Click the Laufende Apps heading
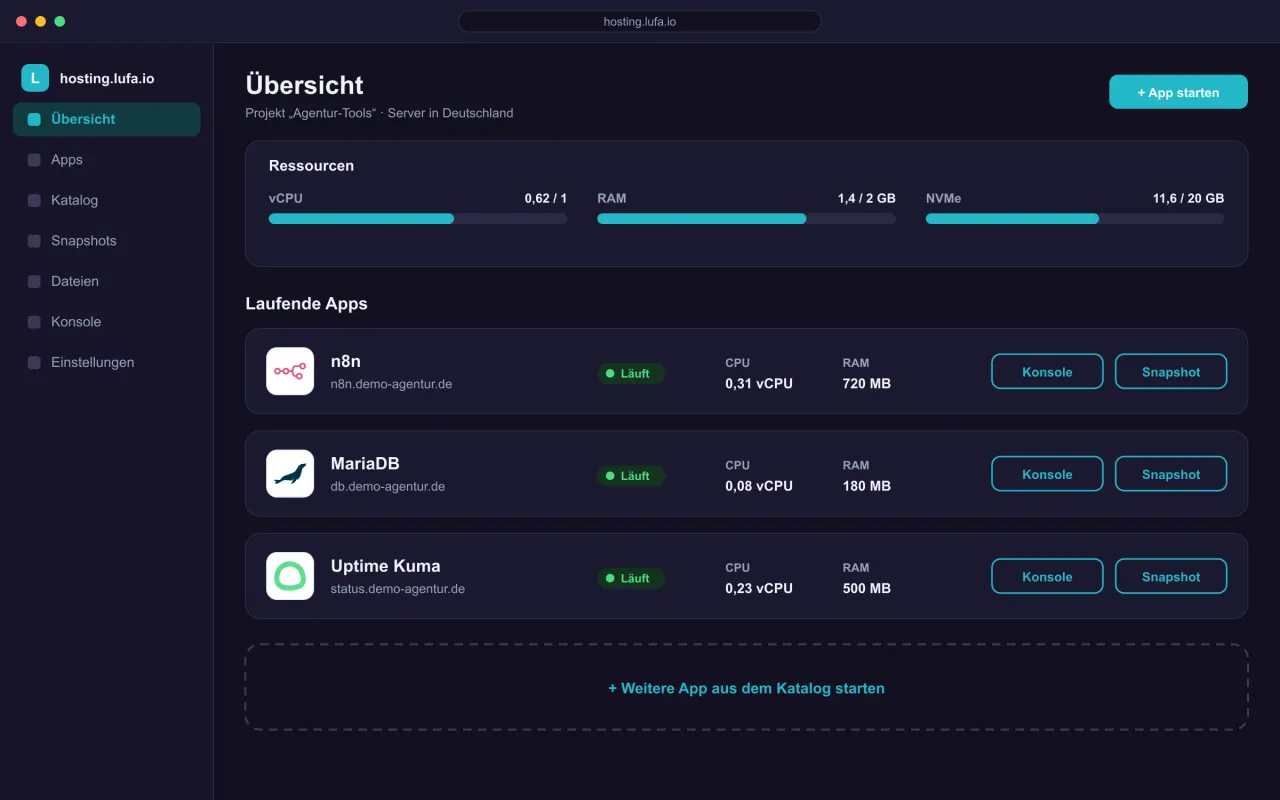Viewport: 1280px width, 800px height. coord(306,304)
